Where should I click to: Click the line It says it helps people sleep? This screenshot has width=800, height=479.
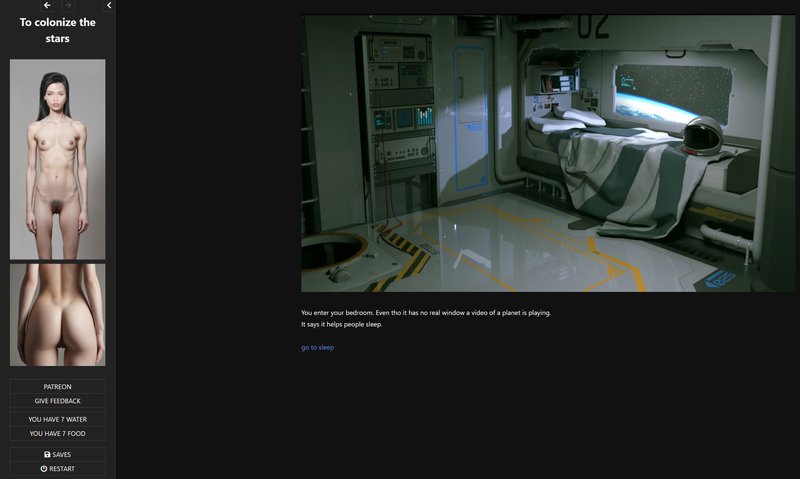341,324
